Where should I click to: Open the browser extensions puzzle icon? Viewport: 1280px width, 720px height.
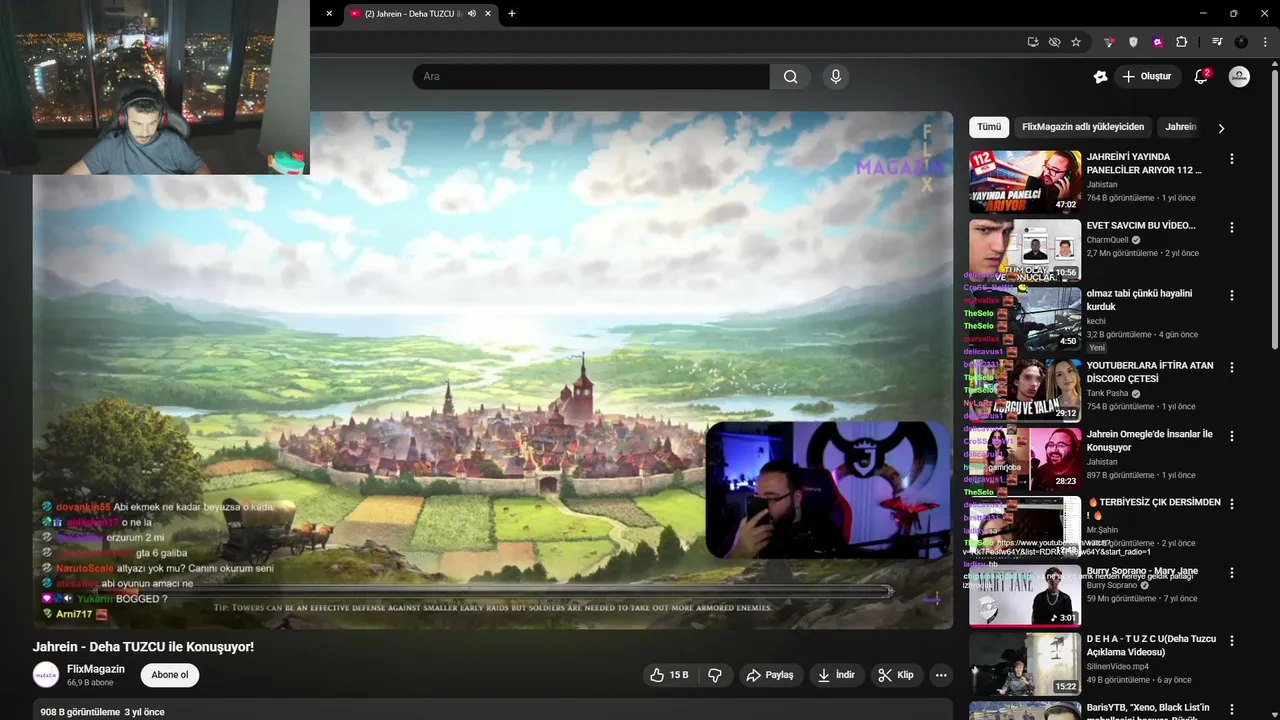pos(1181,42)
